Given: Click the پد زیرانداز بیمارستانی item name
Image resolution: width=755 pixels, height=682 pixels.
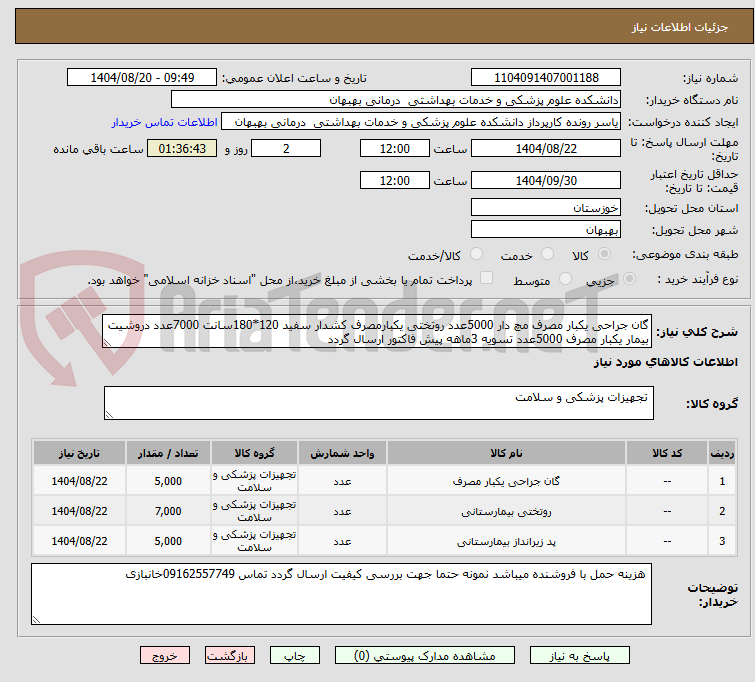Looking at the screenshot, I should [x=506, y=542].
